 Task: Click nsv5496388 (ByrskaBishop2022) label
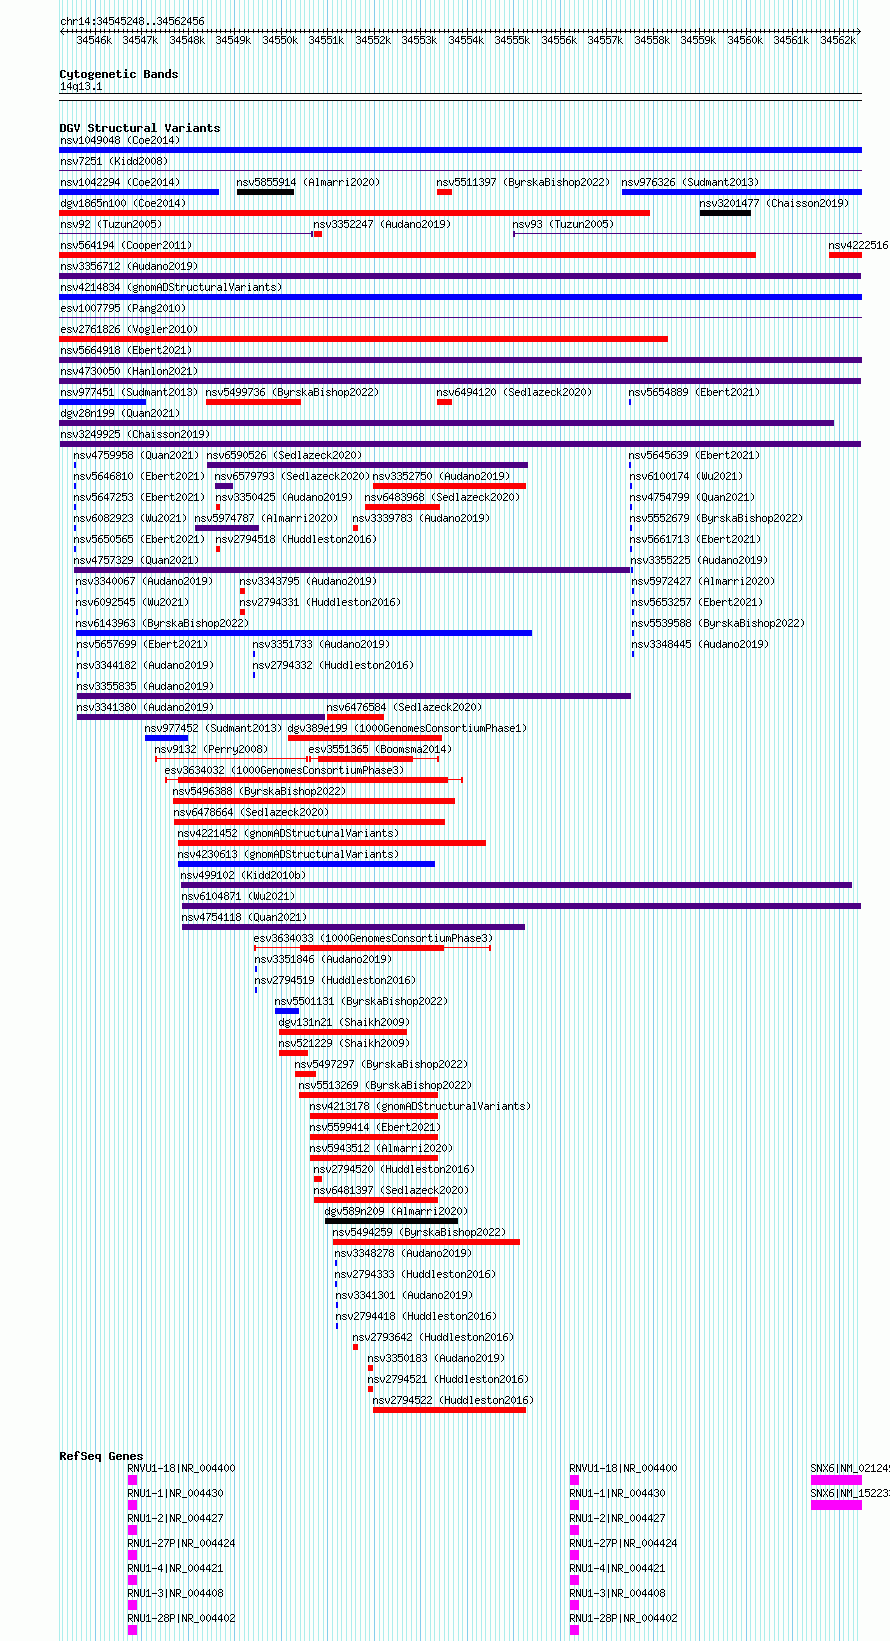pos(259,791)
